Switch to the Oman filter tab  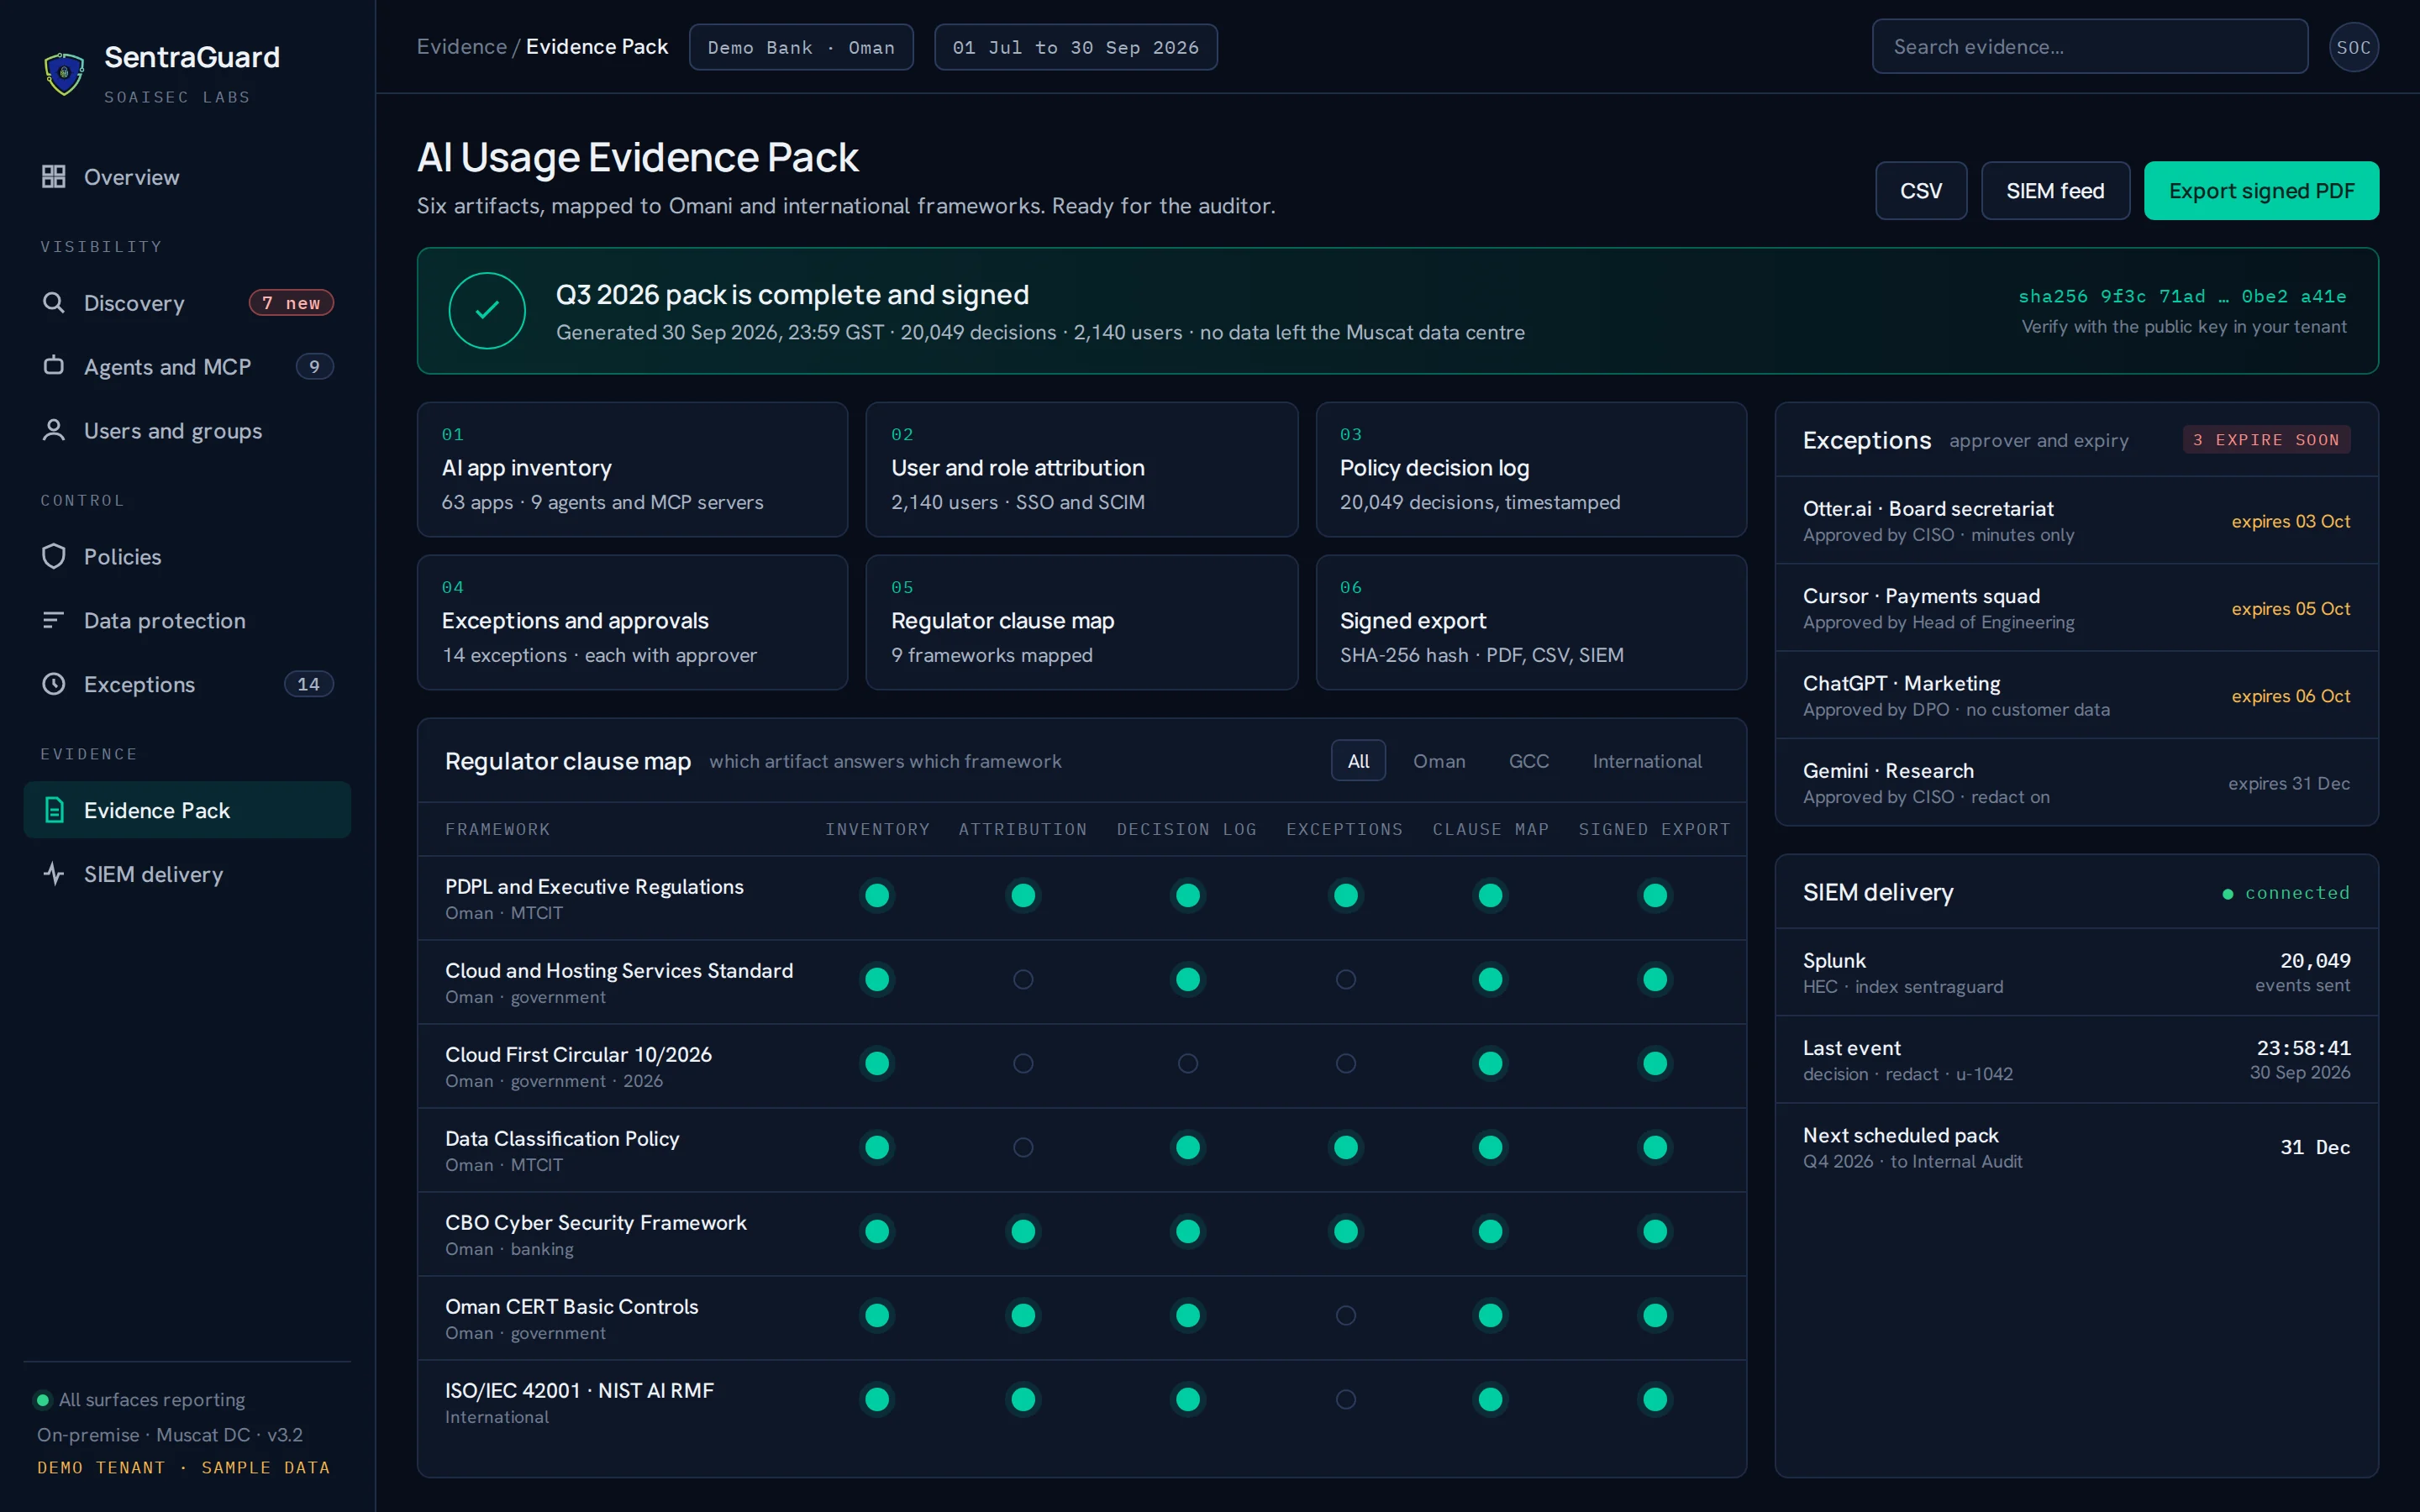point(1439,761)
